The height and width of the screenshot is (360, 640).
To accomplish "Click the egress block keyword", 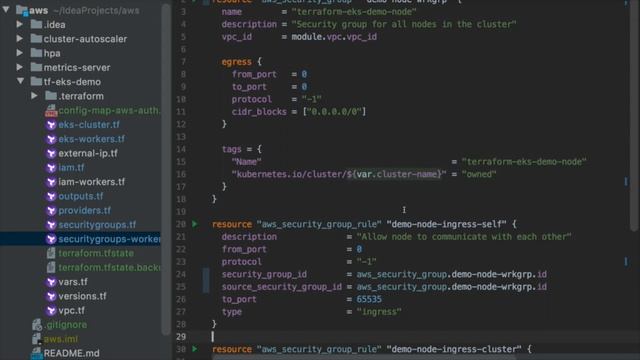I will point(237,62).
